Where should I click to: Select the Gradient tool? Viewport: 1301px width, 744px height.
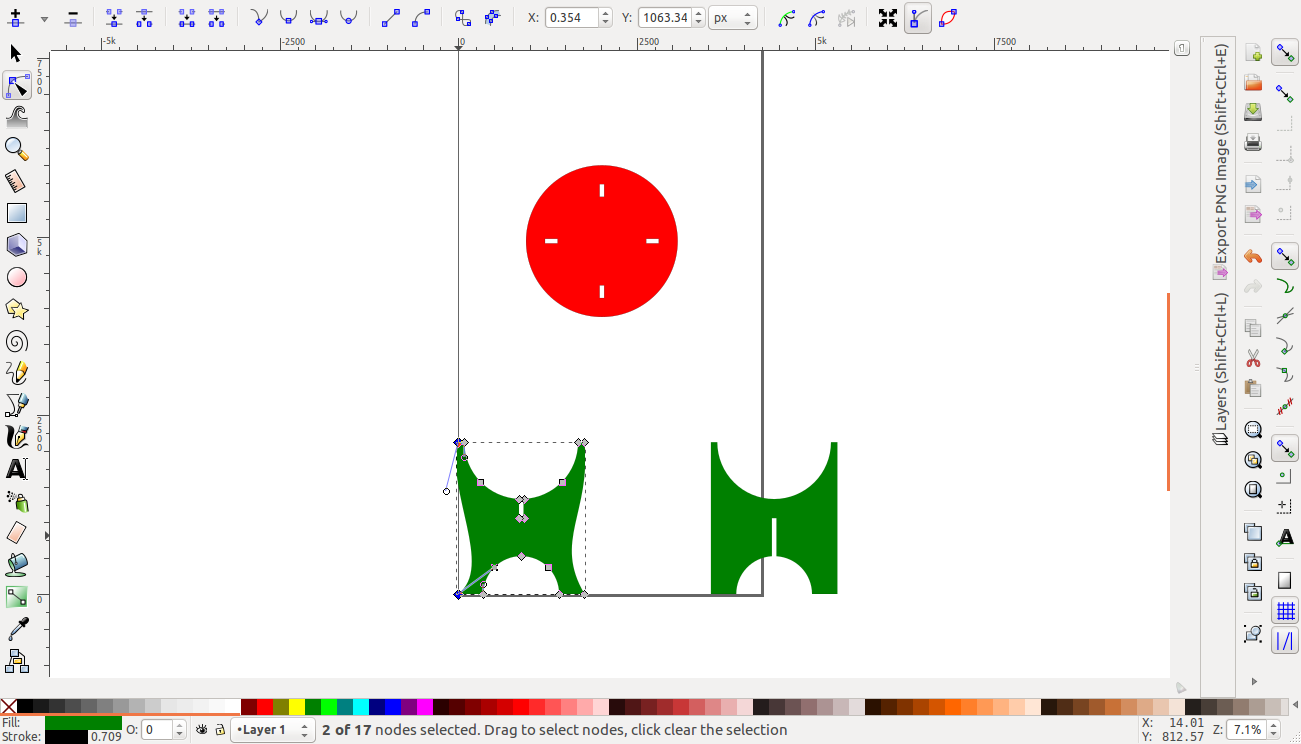16,597
